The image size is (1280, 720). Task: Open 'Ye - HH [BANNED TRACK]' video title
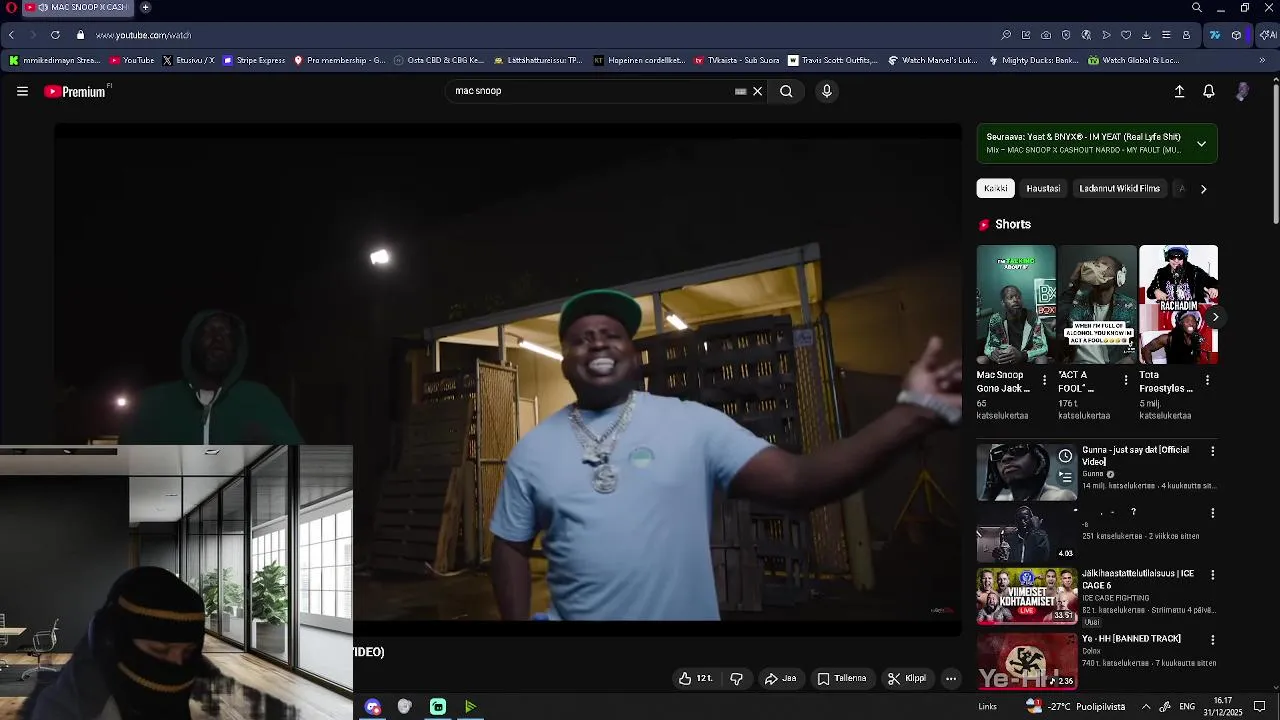click(1131, 638)
